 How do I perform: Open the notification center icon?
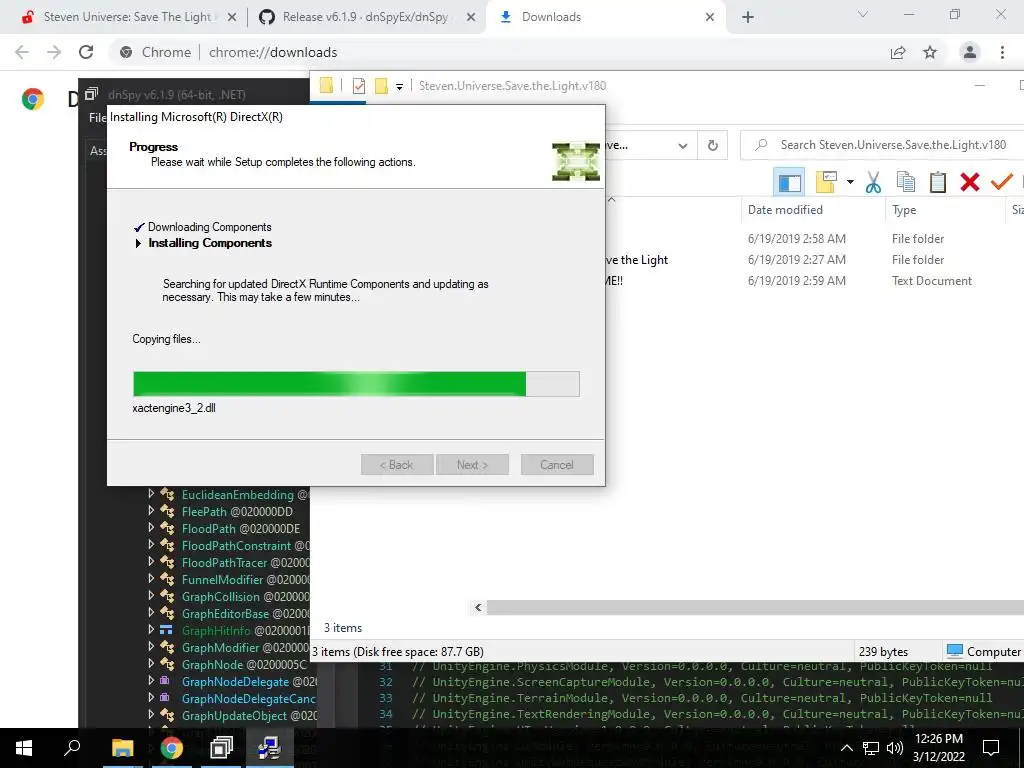pos(991,748)
